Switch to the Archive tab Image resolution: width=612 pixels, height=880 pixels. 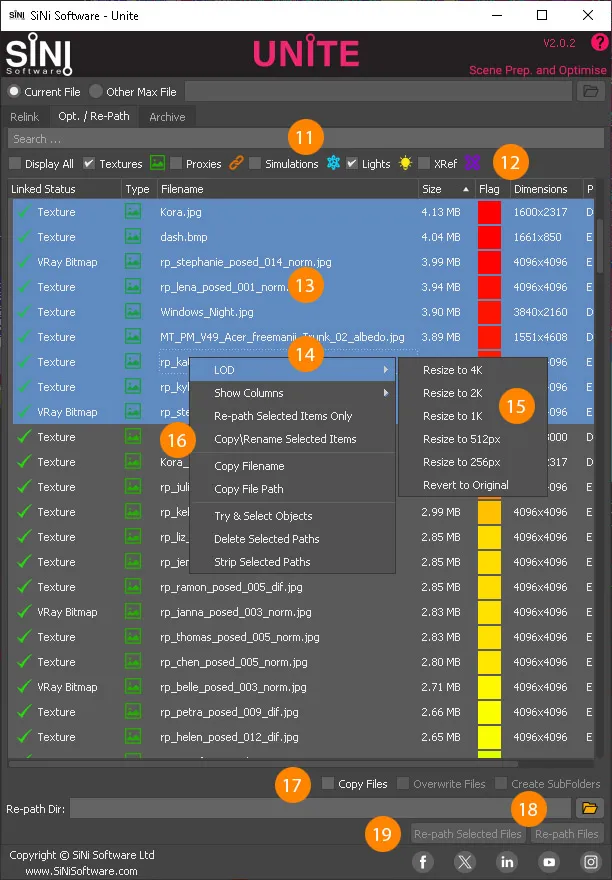(x=167, y=117)
